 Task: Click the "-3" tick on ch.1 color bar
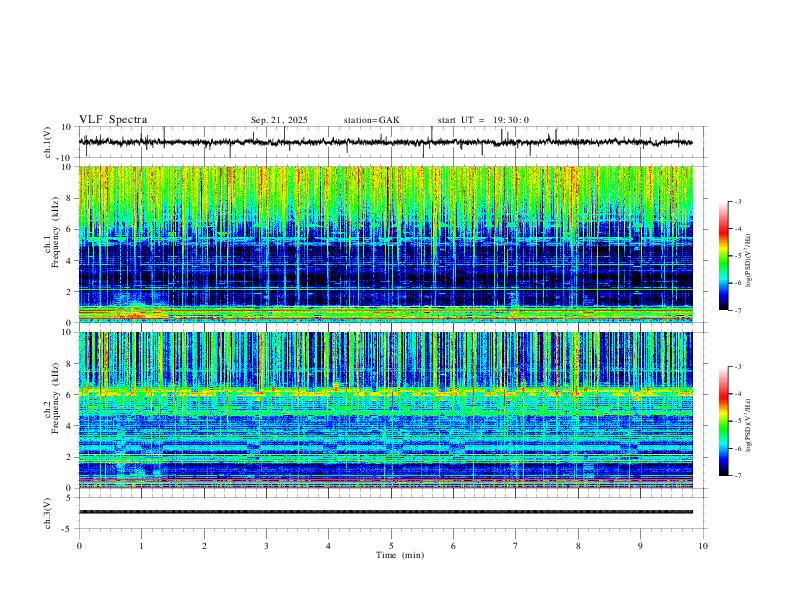[x=738, y=201]
